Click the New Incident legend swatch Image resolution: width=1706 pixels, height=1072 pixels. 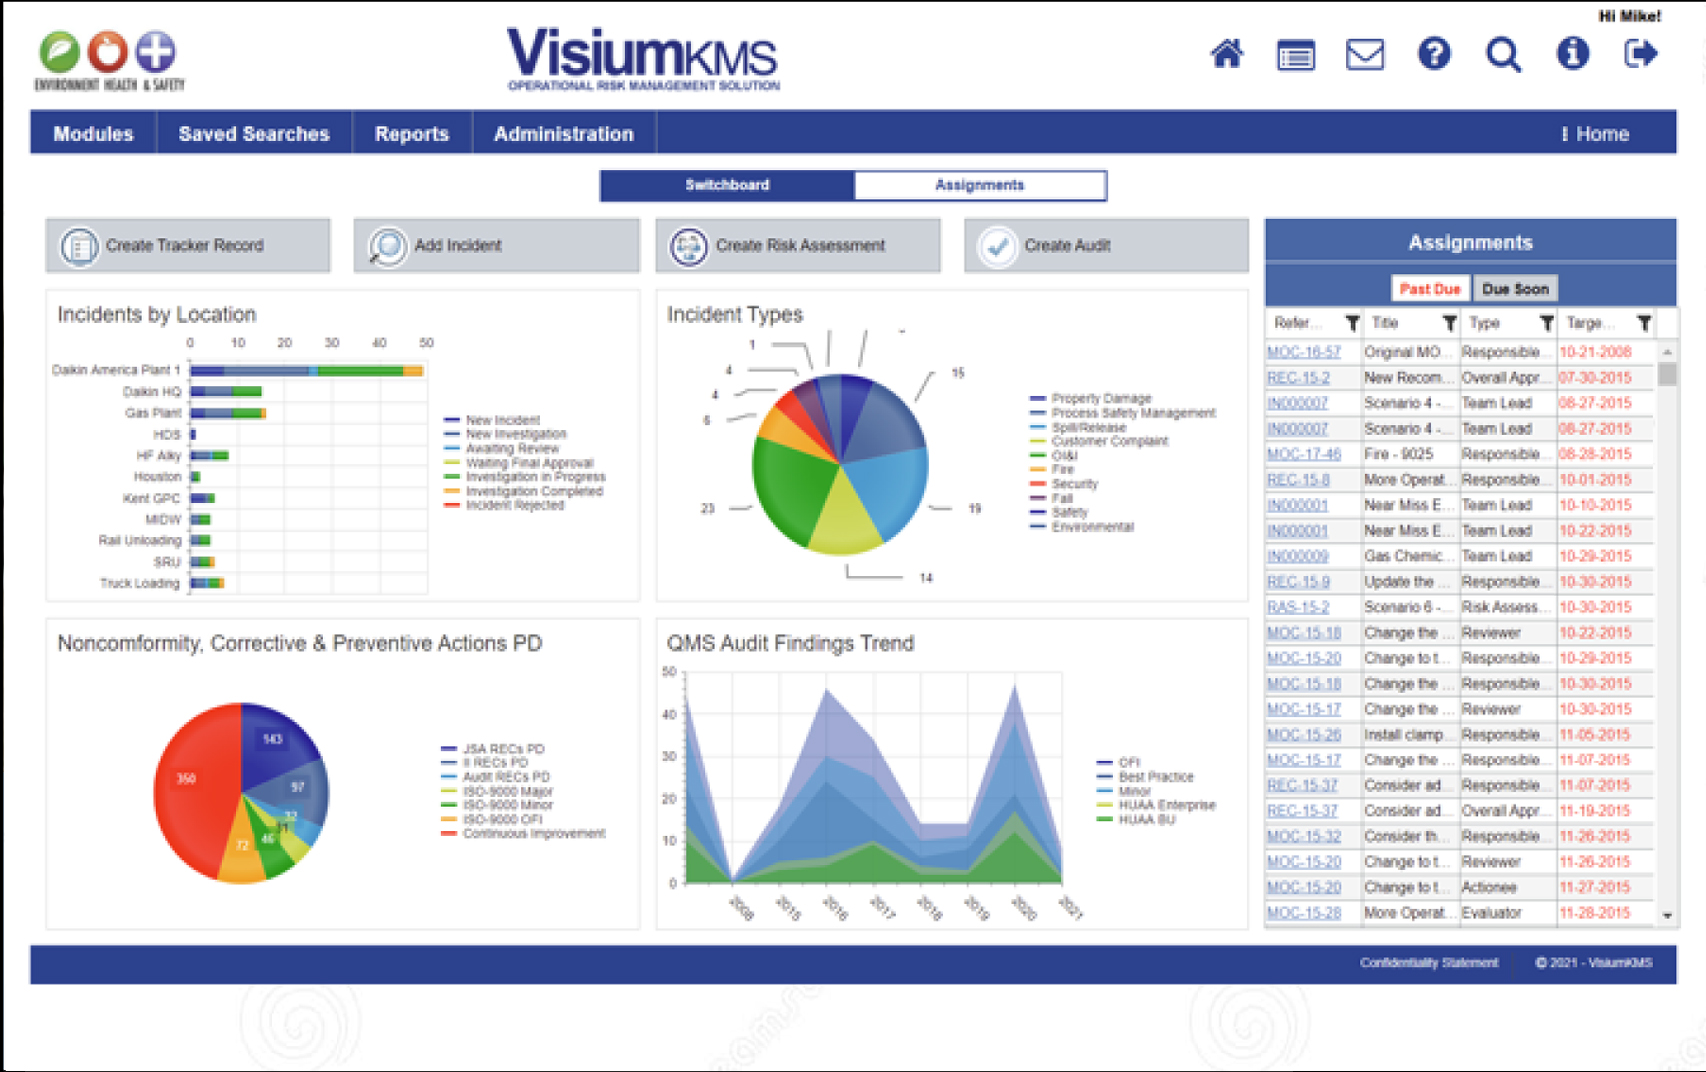452,420
